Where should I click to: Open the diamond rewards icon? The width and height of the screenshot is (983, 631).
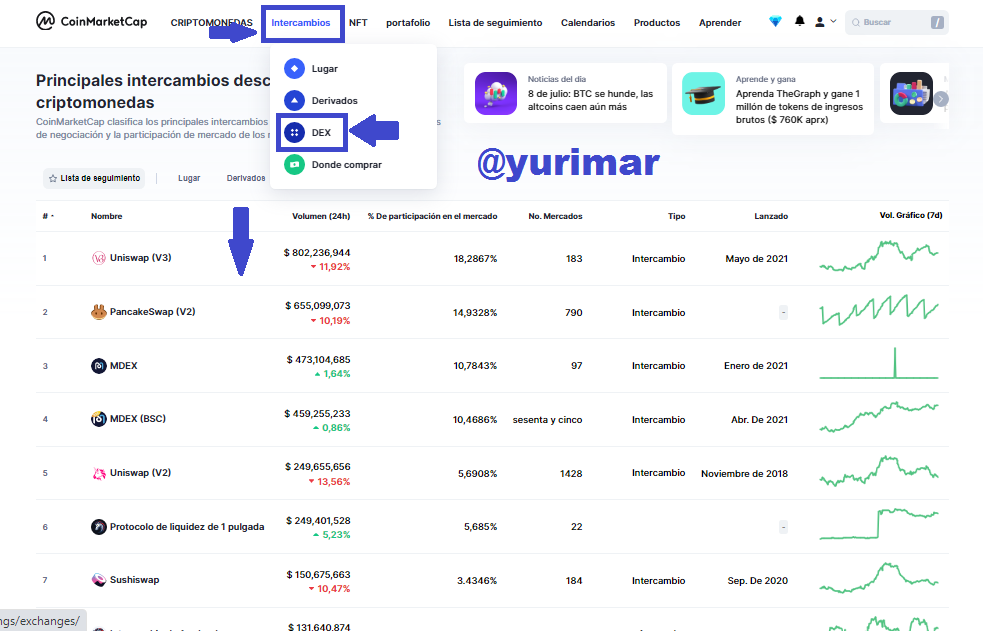tap(775, 21)
